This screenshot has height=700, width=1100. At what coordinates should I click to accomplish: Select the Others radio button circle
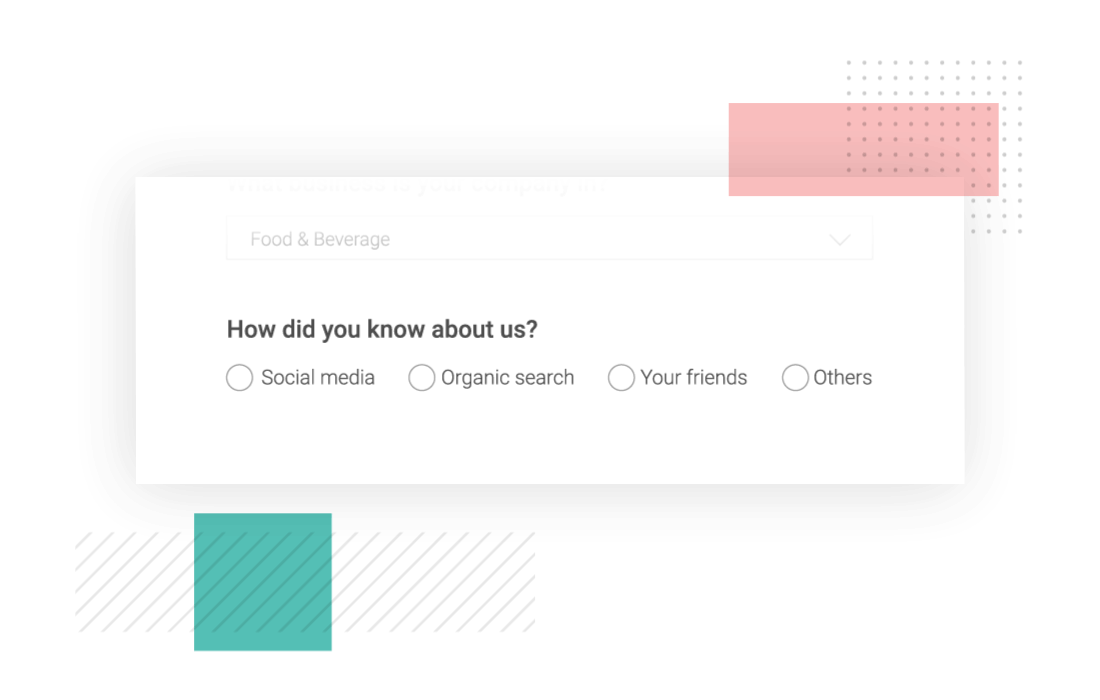pos(795,377)
